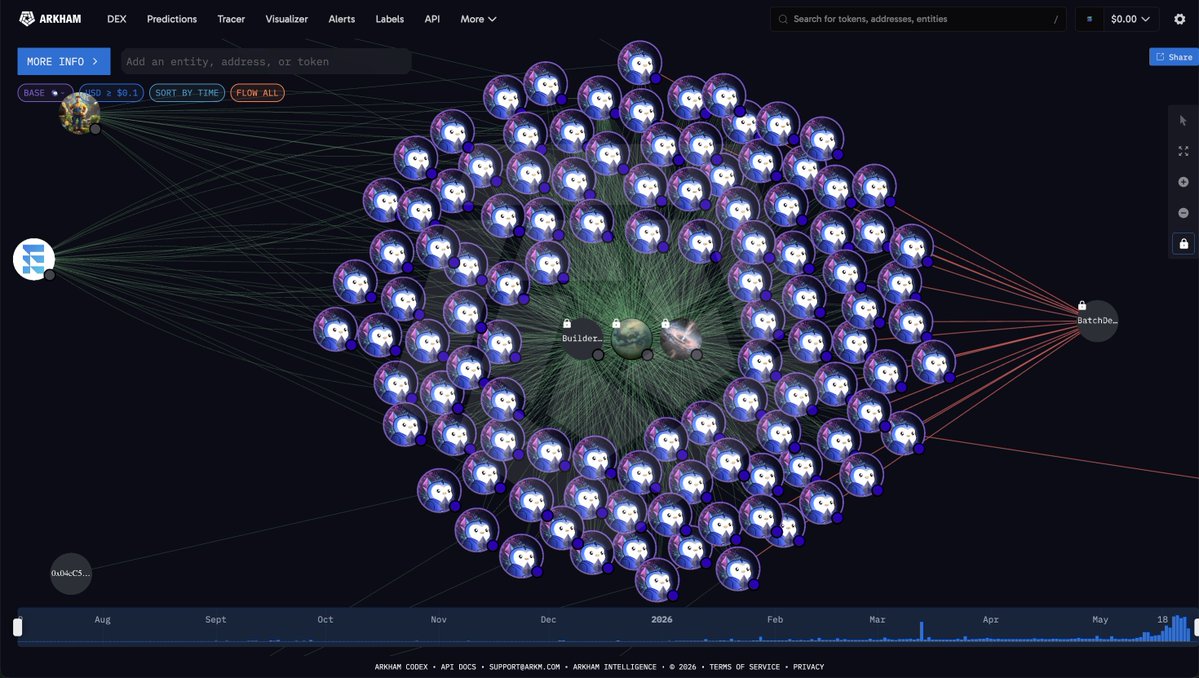Click the fit-to-screen expand icon
Image resolution: width=1199 pixels, height=678 pixels.
coord(1183,151)
